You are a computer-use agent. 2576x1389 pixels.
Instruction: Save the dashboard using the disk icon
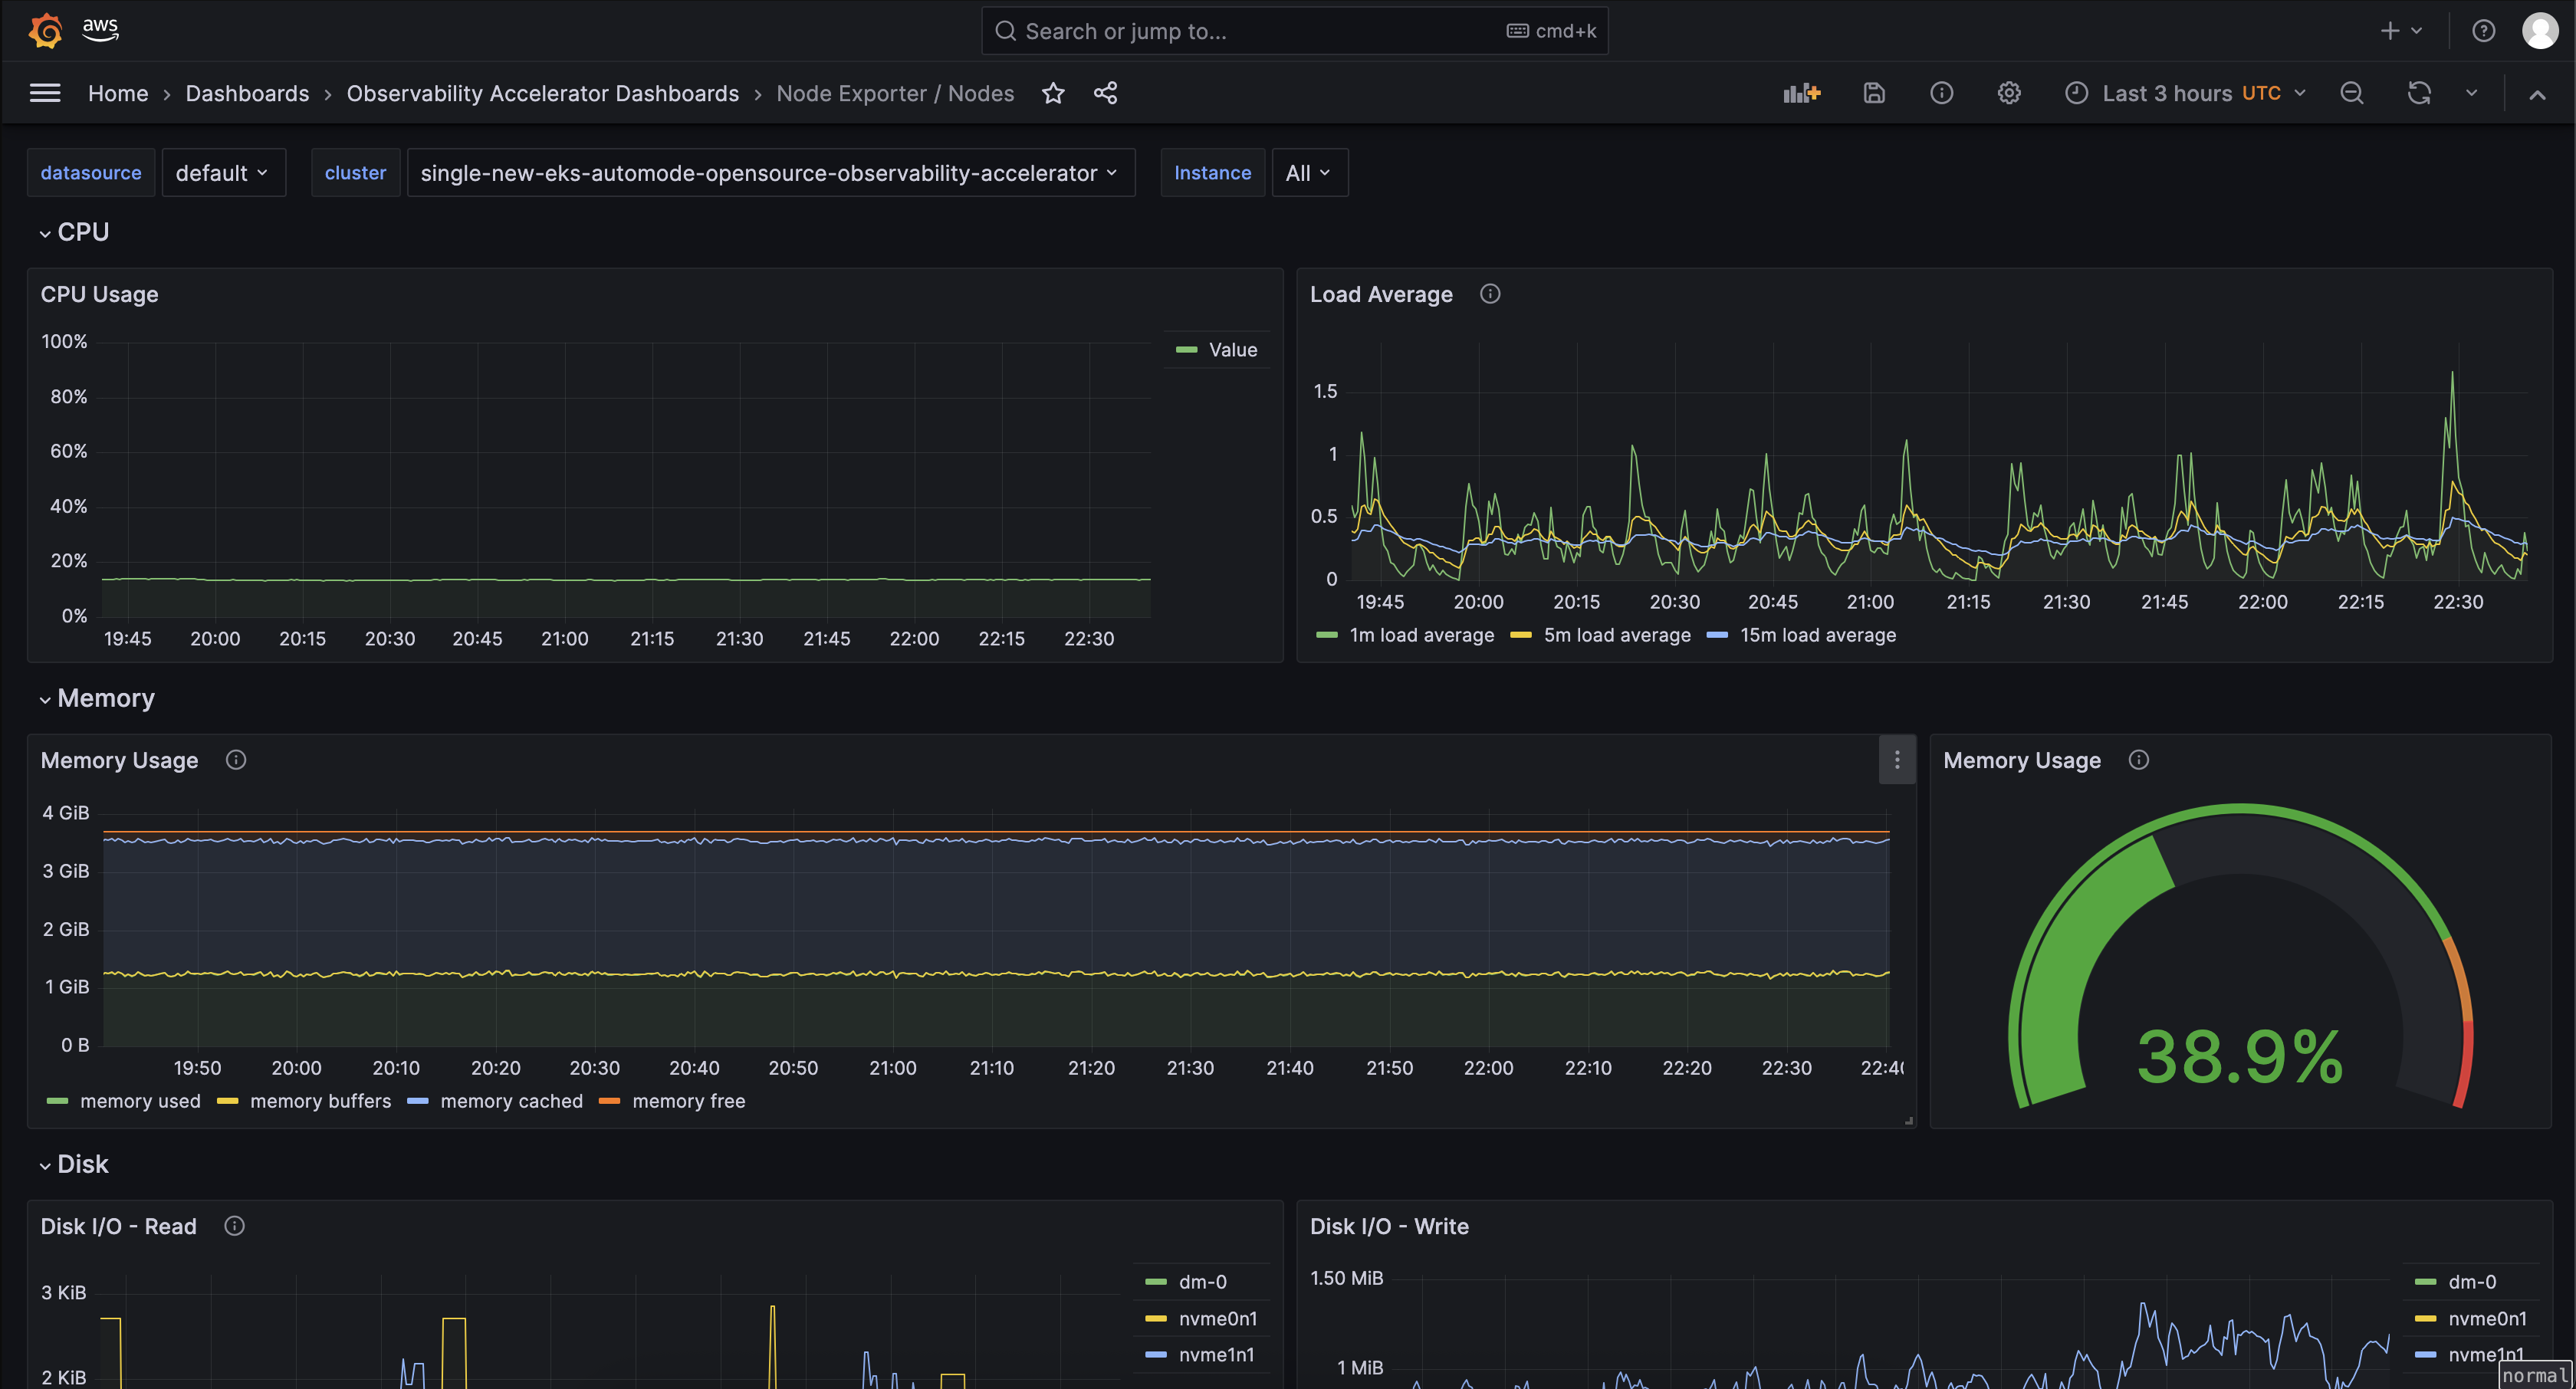1874,93
